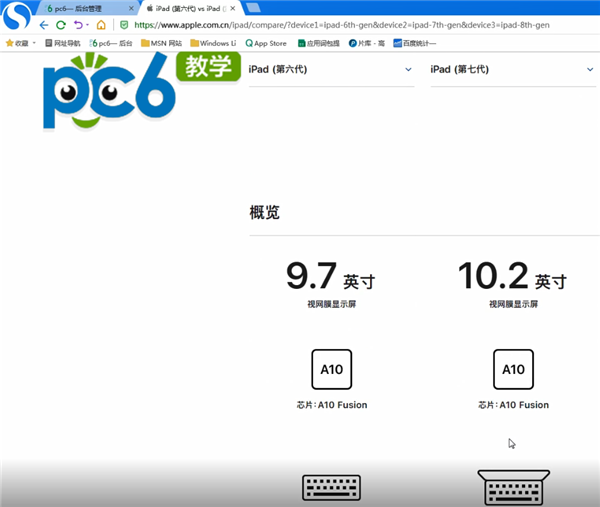Open the iPad (第六代) model dropdown
Viewport: 600px width, 507px height.
331,70
